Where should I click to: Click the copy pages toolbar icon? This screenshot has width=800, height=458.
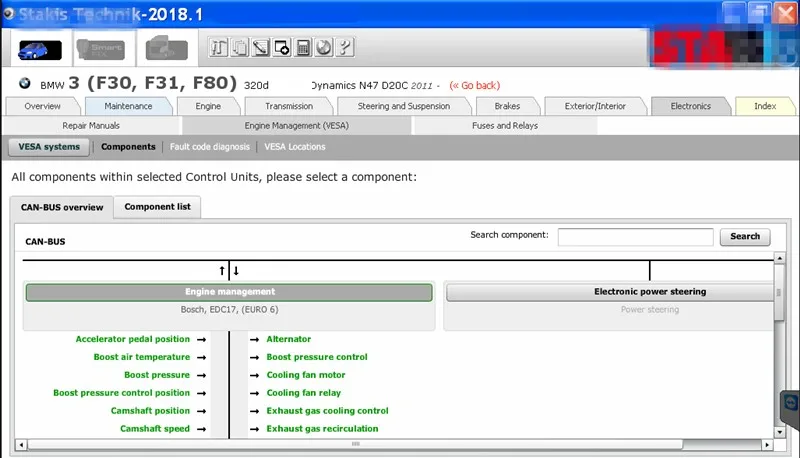pyautogui.click(x=239, y=47)
